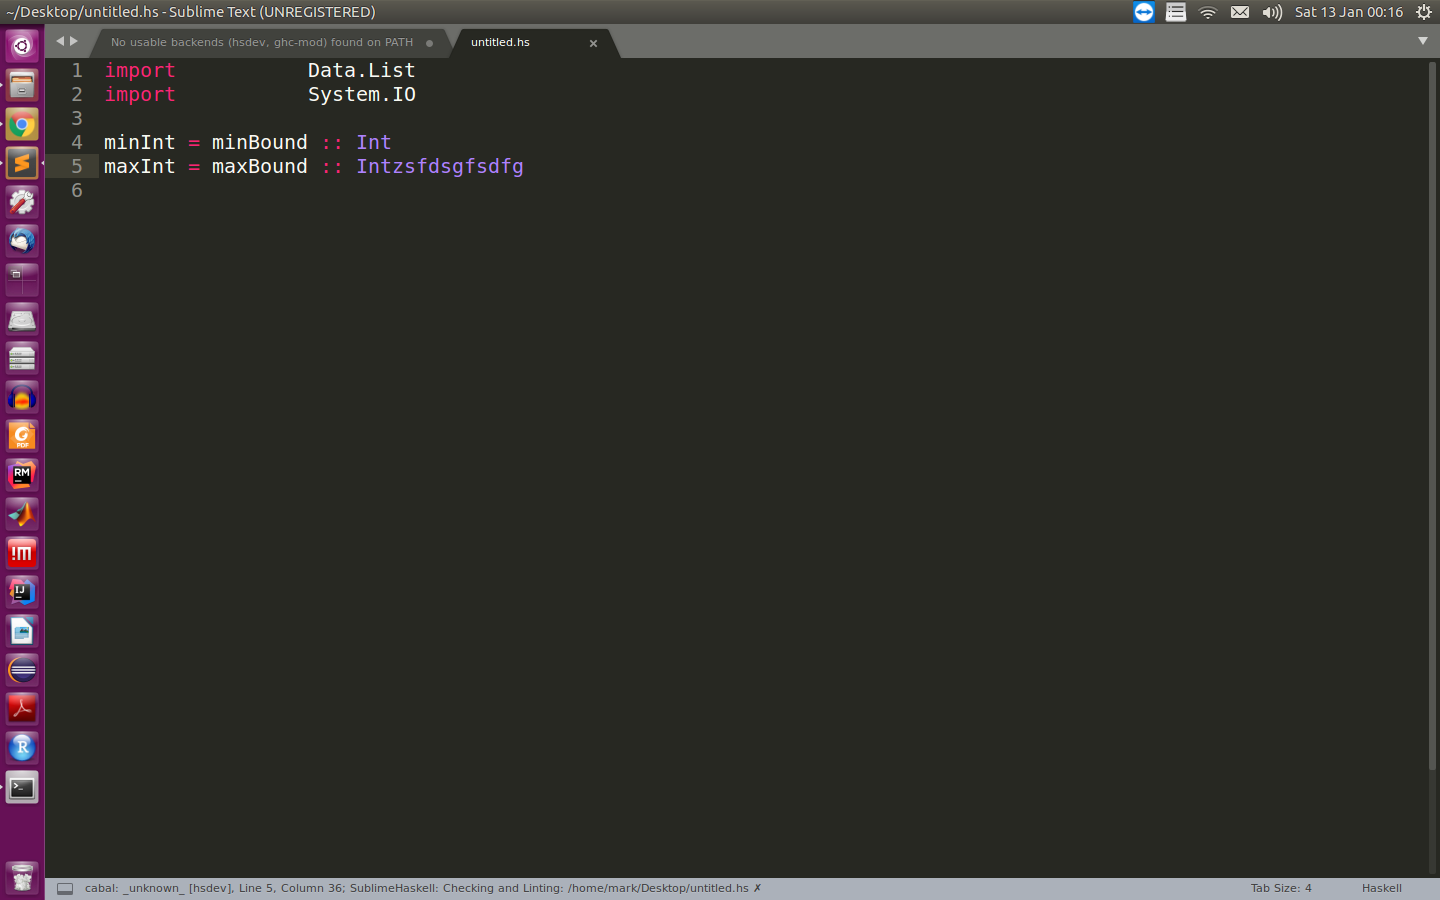Open the Wi-Fi network menu

click(1208, 12)
